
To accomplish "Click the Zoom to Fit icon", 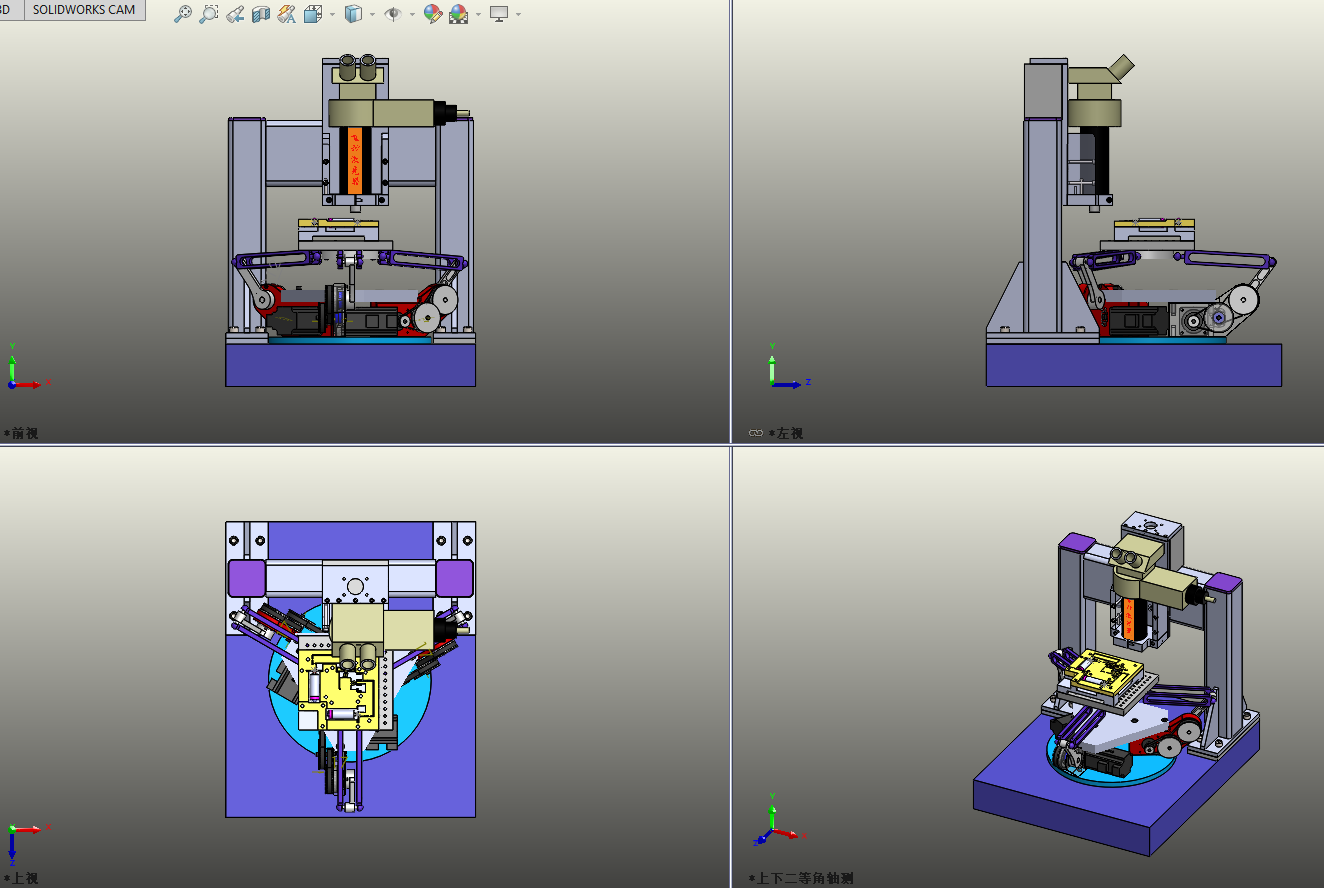I will tap(183, 14).
